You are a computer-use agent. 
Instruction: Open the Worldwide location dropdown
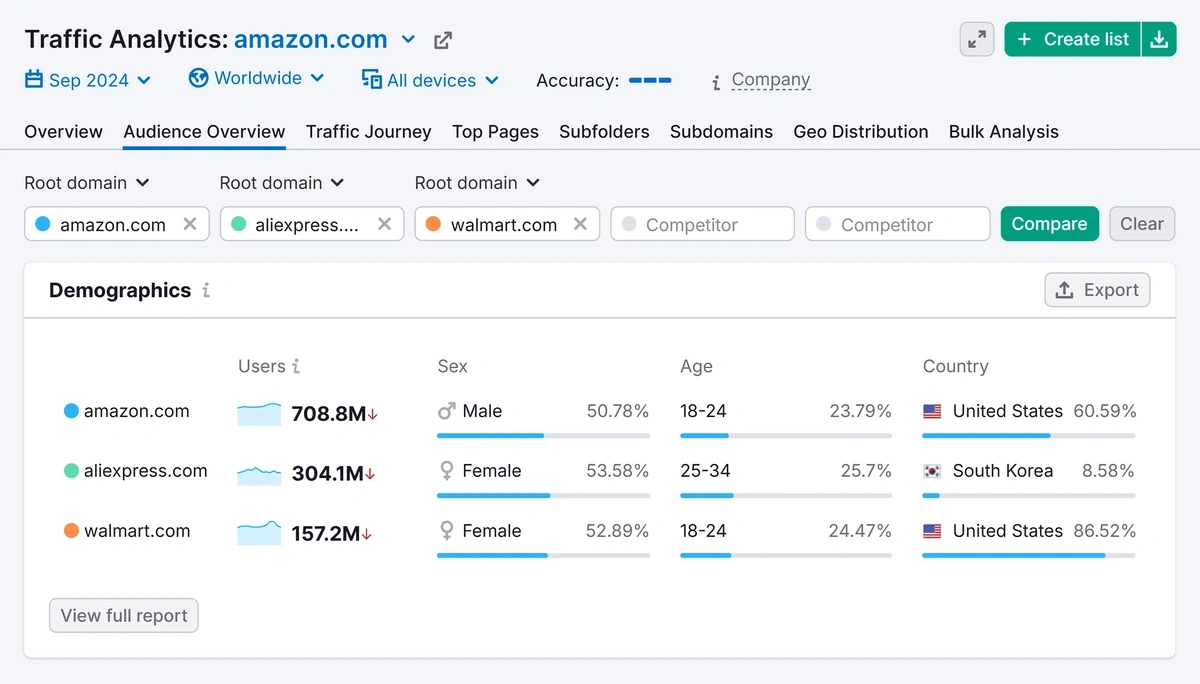point(257,78)
